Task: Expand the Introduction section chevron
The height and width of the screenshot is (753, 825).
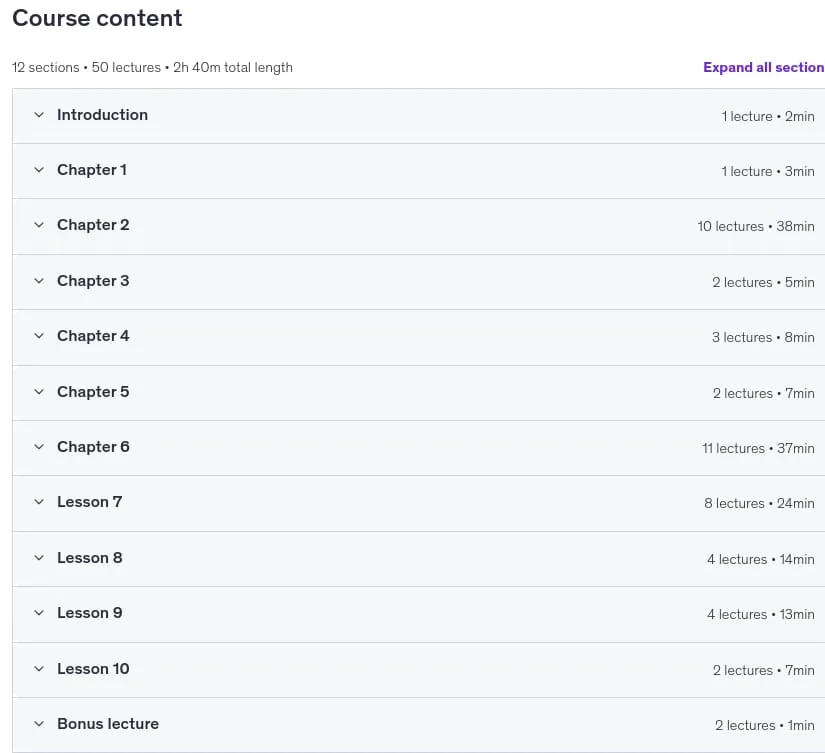Action: pos(39,115)
